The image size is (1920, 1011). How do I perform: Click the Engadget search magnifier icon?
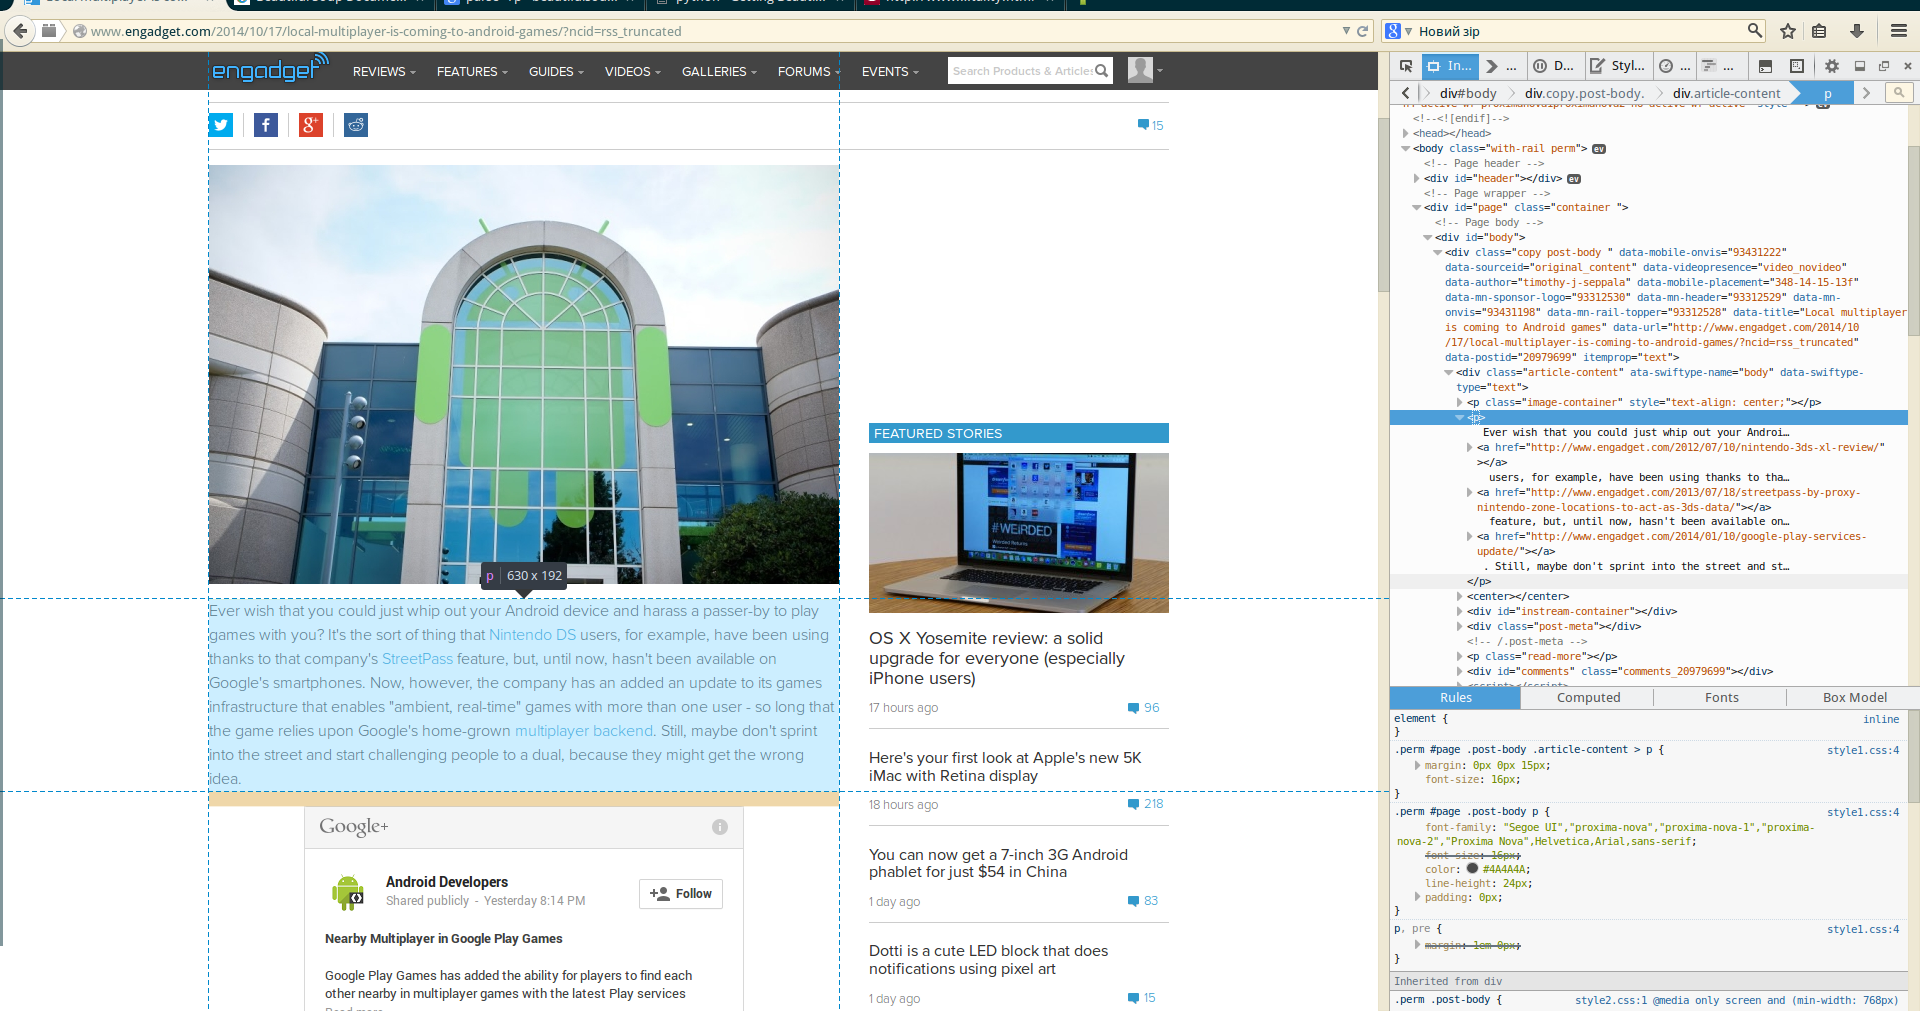coord(1101,71)
